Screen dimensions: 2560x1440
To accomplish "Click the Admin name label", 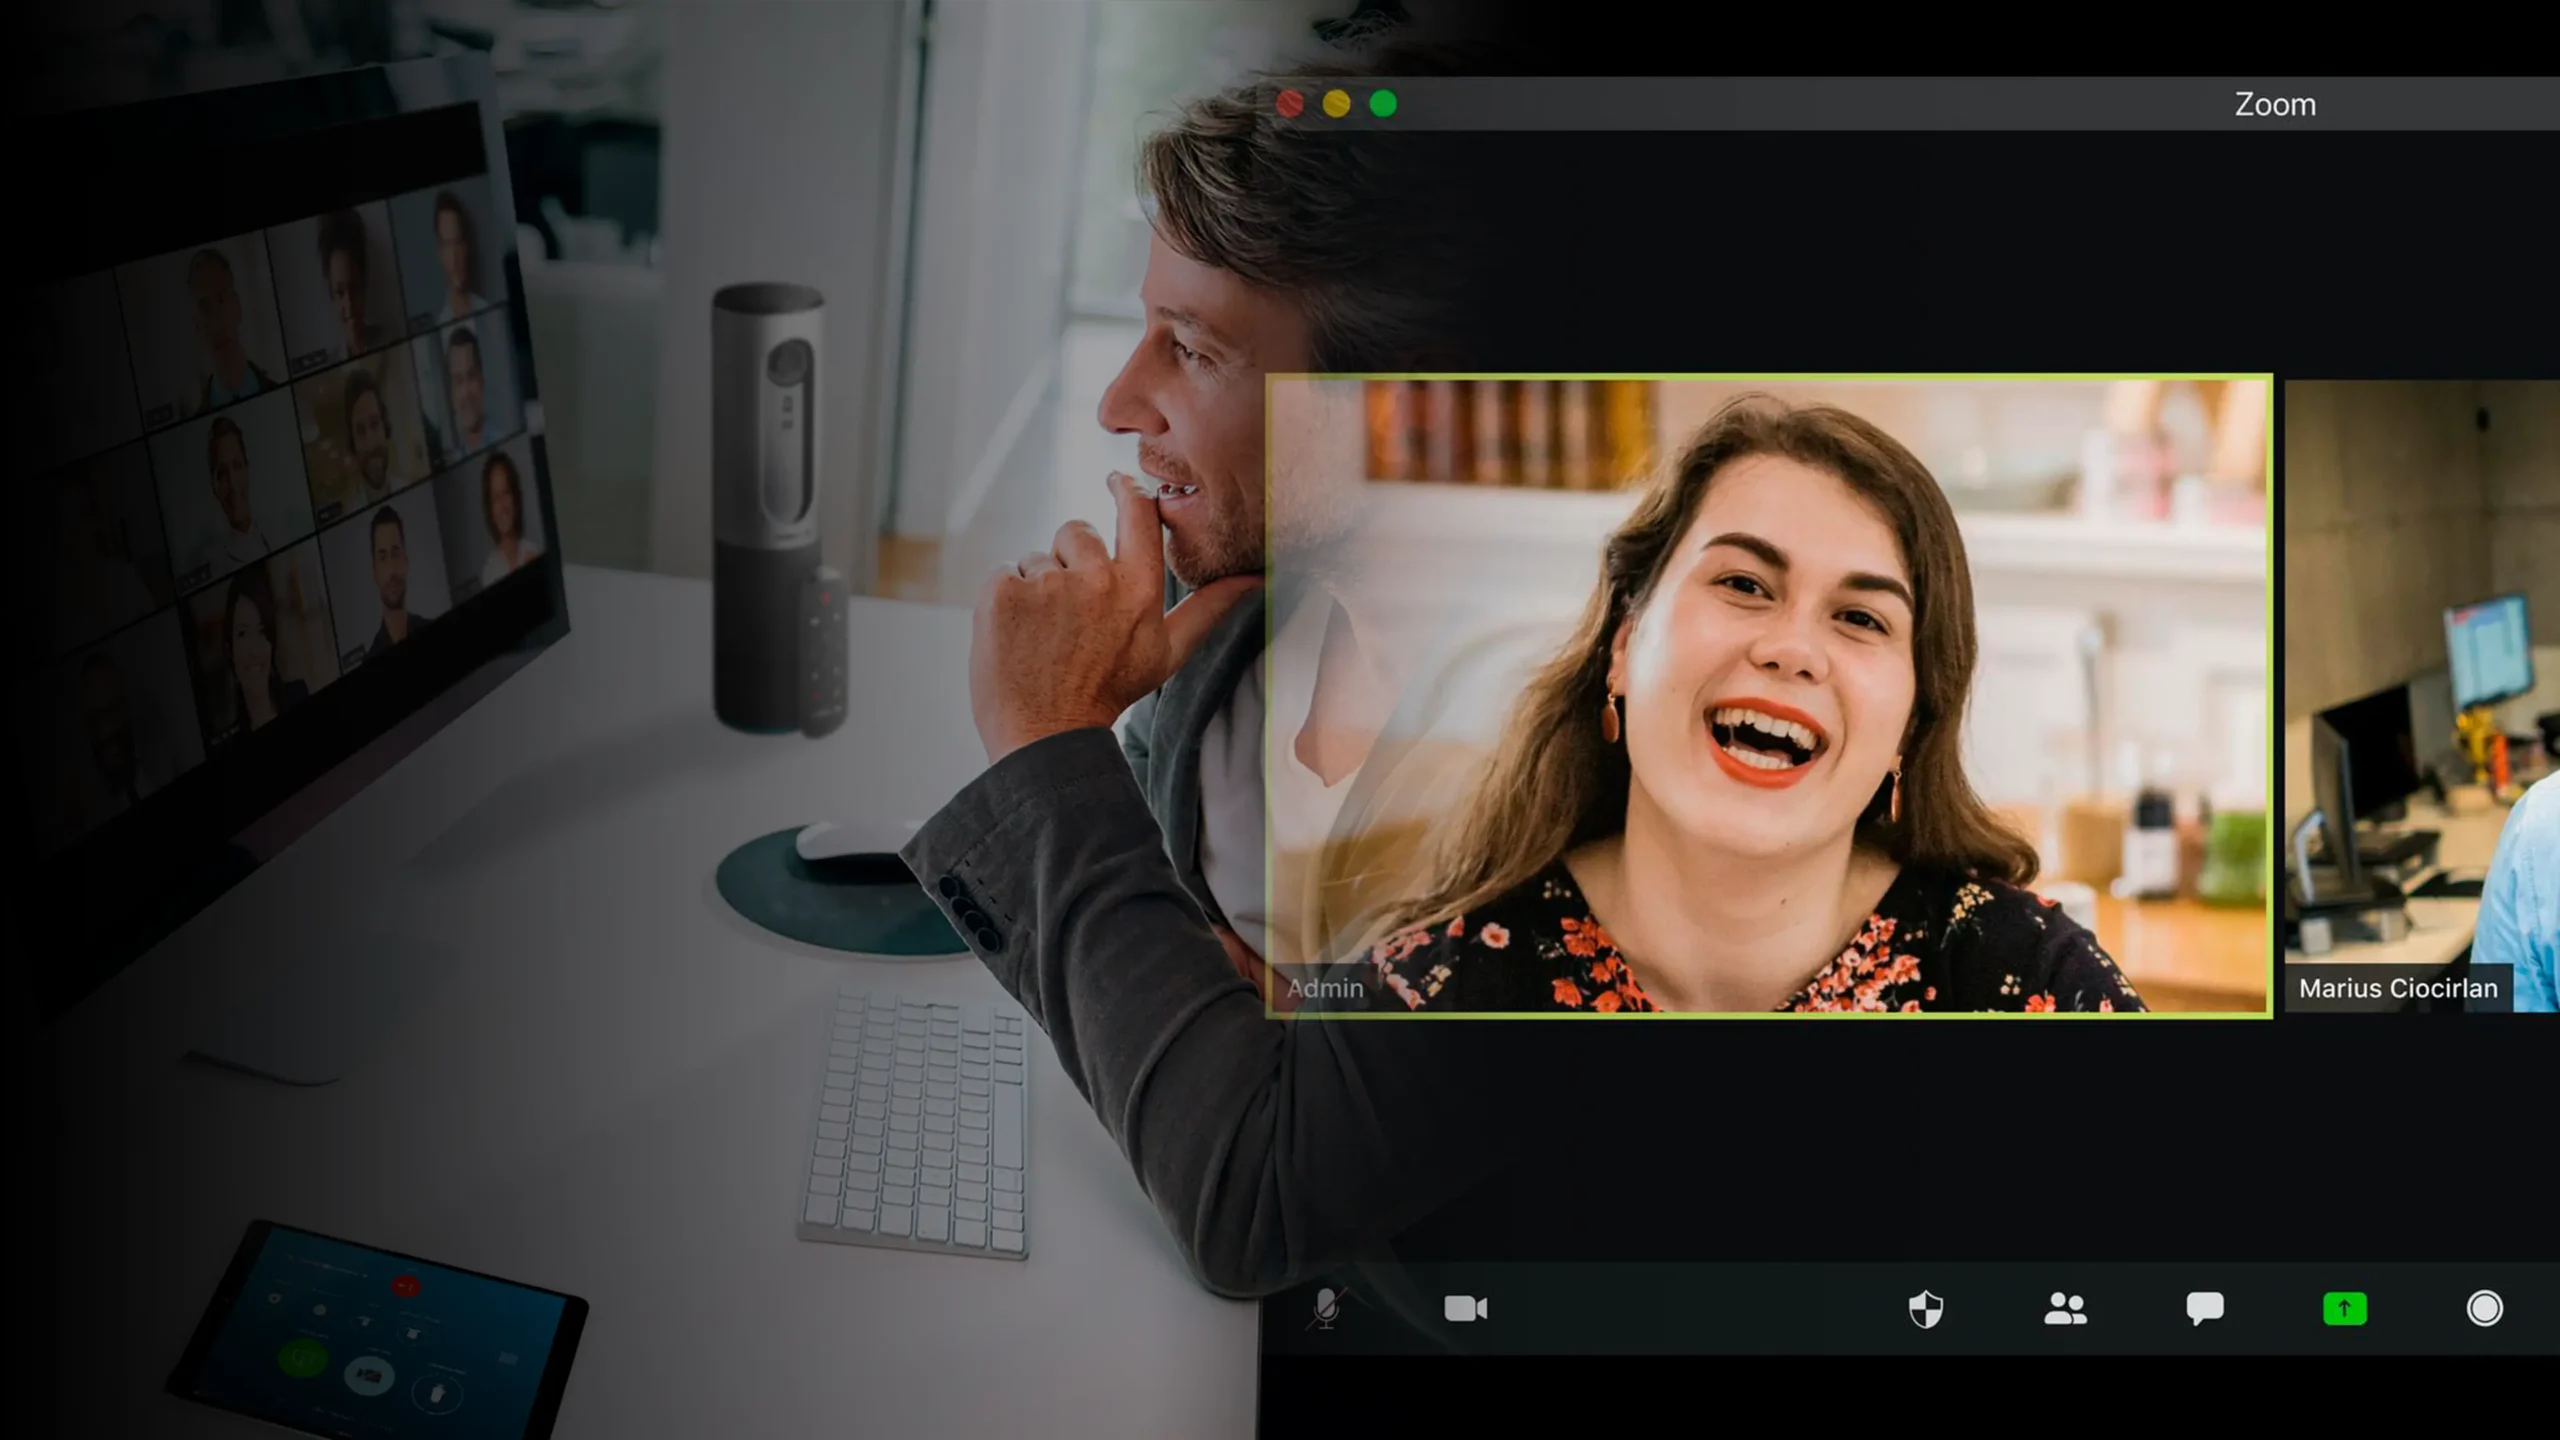I will (x=1325, y=988).
